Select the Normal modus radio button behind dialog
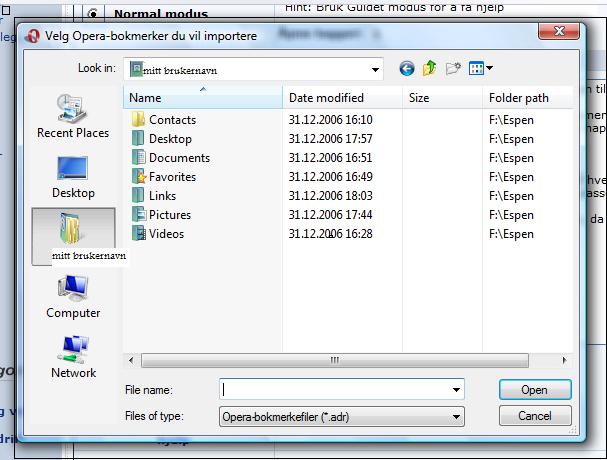The image size is (607, 460). click(93, 14)
